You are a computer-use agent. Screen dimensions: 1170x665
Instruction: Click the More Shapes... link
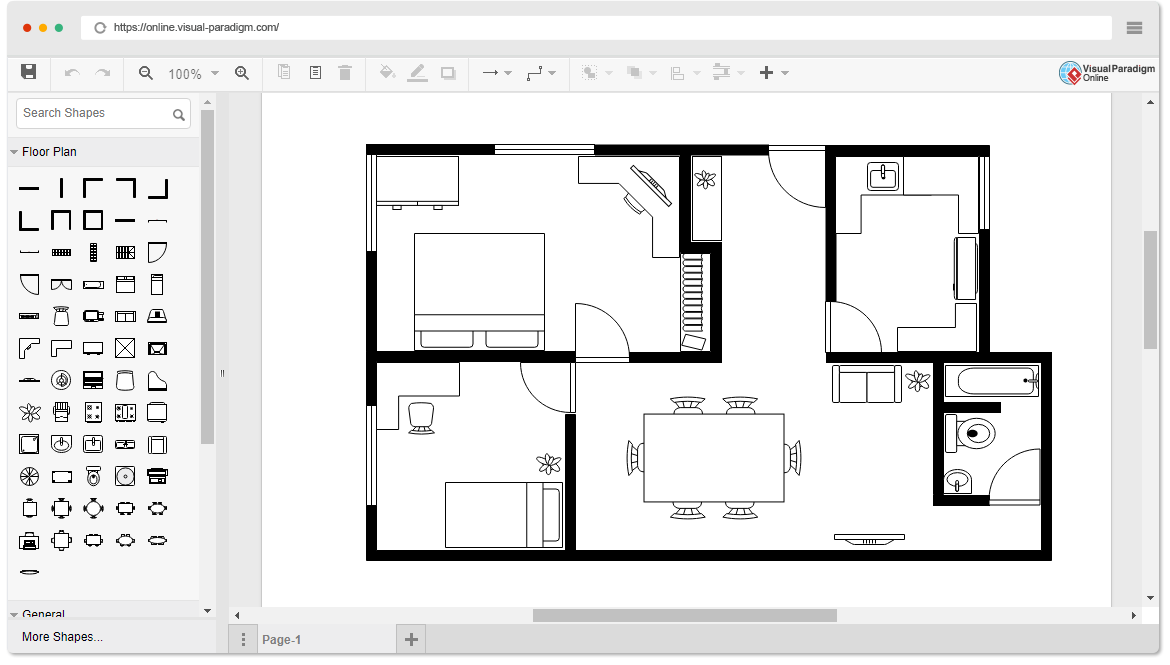tap(62, 637)
